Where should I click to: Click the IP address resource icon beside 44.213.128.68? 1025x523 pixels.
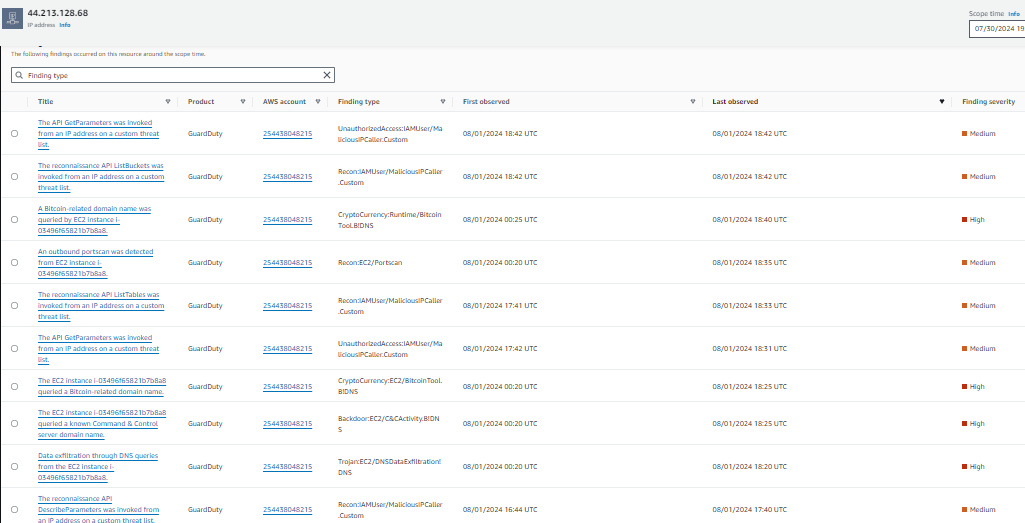tap(12, 18)
